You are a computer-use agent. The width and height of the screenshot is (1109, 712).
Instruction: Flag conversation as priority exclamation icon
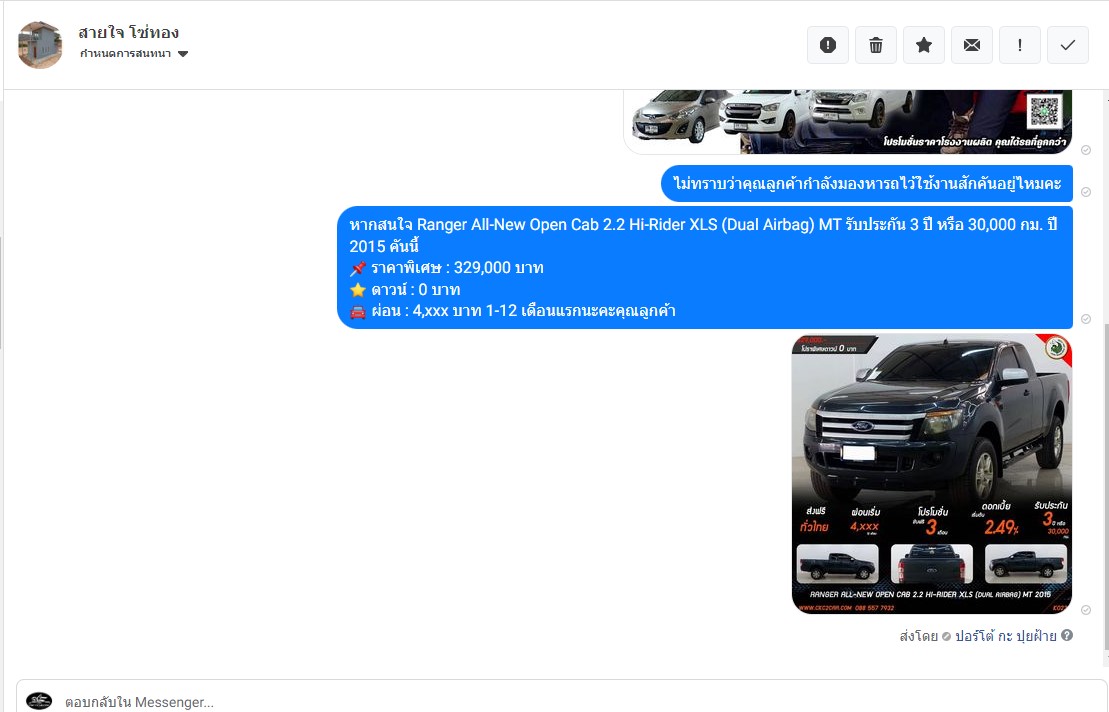pyautogui.click(x=1019, y=45)
